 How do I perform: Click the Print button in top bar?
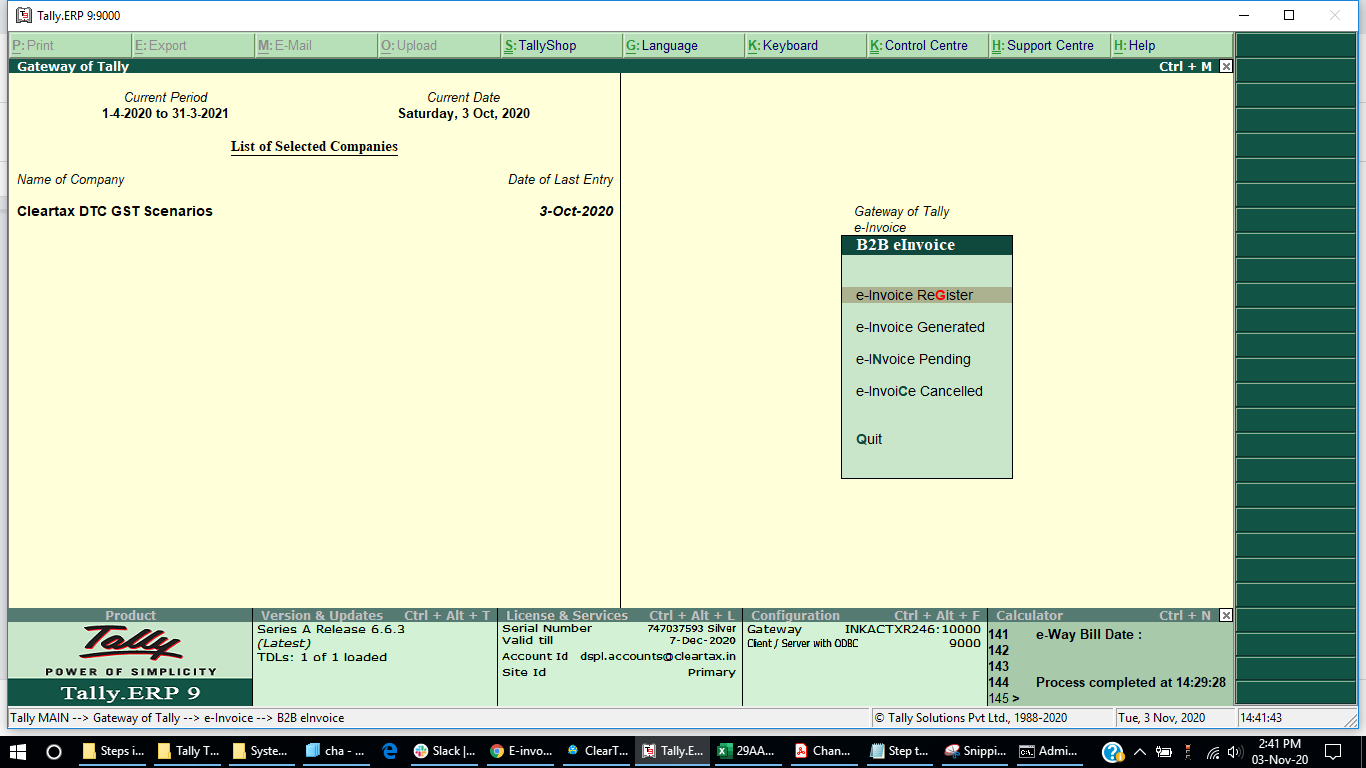click(70, 45)
